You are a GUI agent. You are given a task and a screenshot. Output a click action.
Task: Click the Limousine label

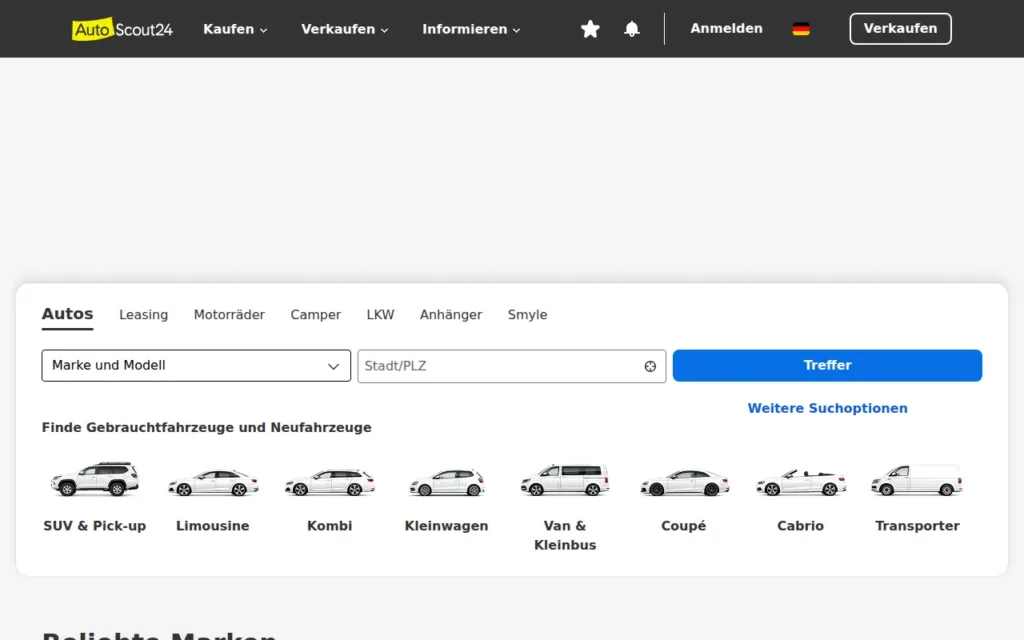[213, 526]
